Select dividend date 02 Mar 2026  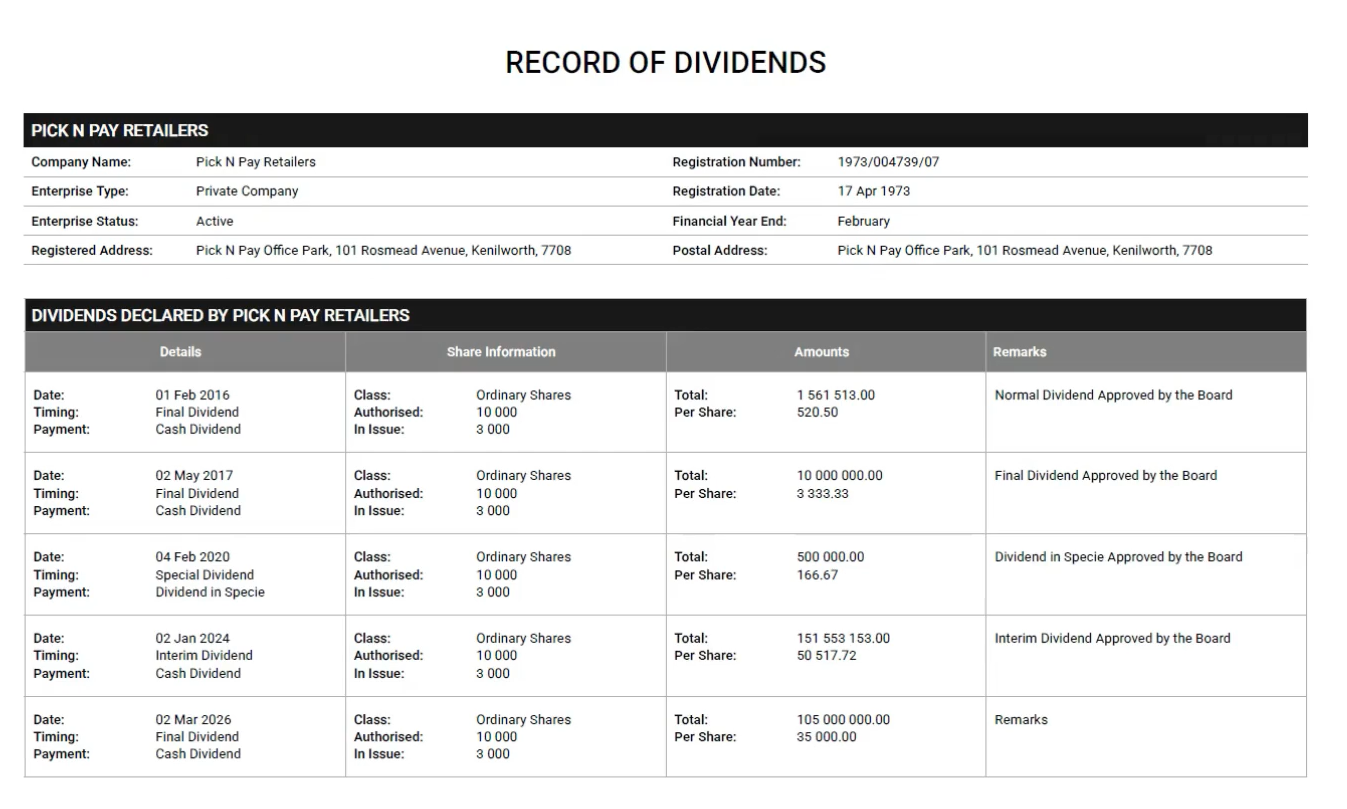193,719
